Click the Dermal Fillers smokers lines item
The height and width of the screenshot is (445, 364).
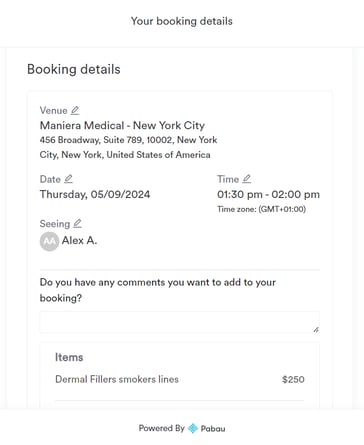pos(117,379)
